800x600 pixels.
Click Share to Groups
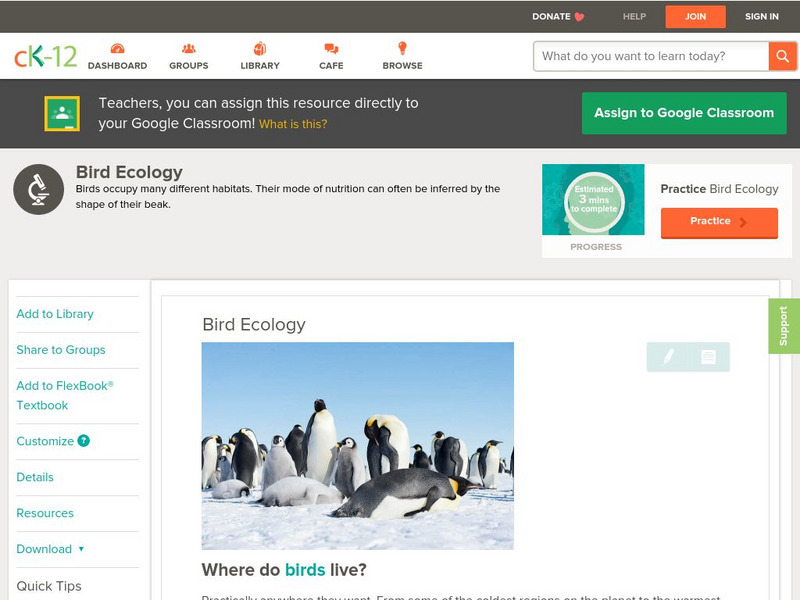point(61,350)
